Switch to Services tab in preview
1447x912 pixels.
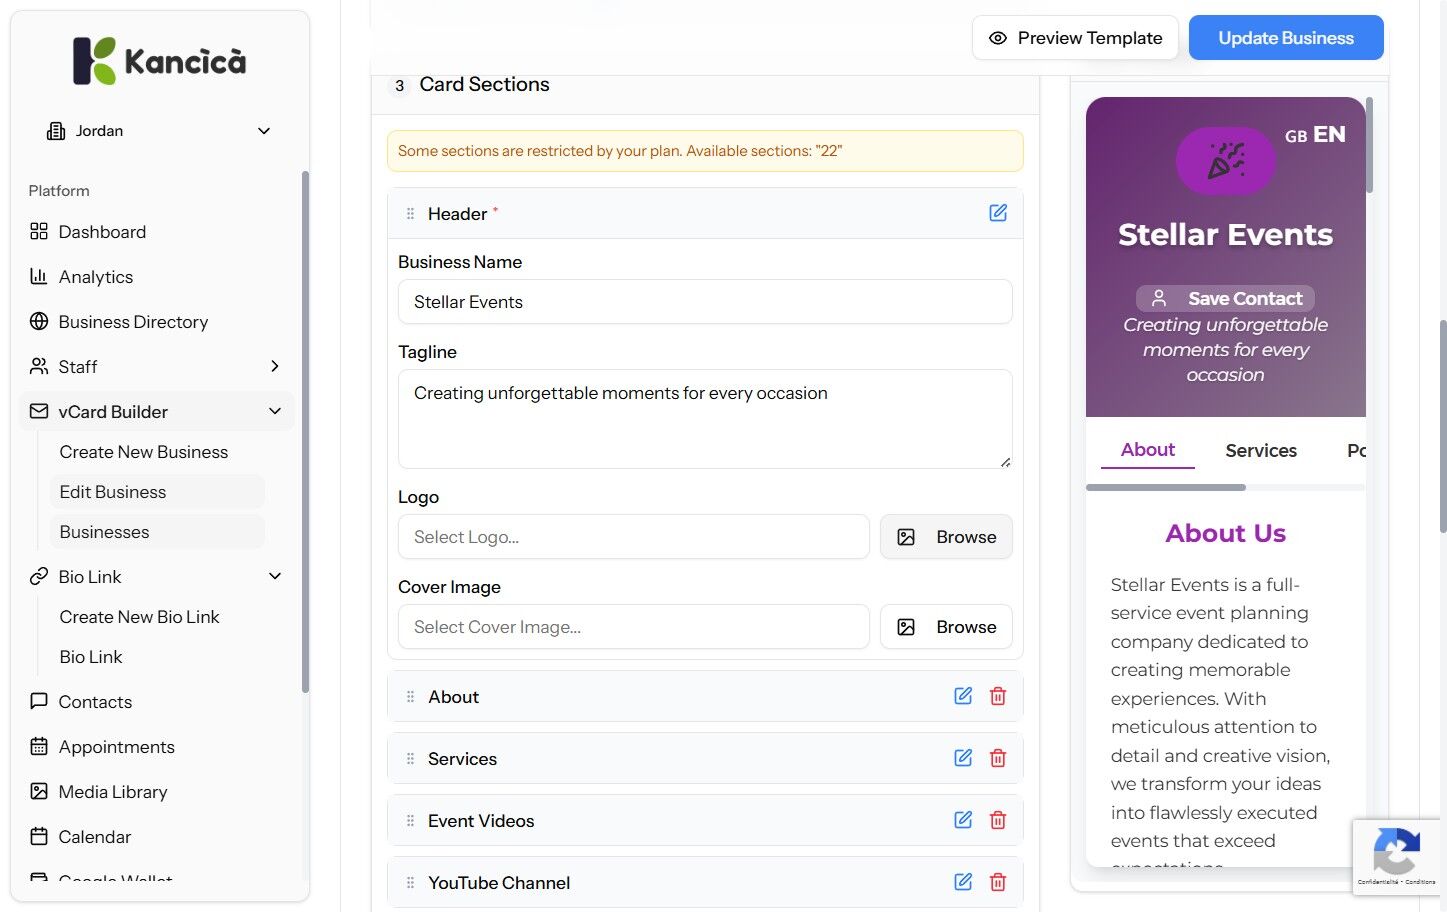[x=1261, y=451]
